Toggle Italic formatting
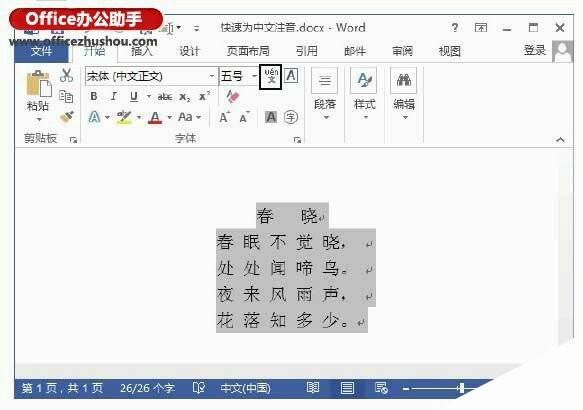 [x=114, y=97]
